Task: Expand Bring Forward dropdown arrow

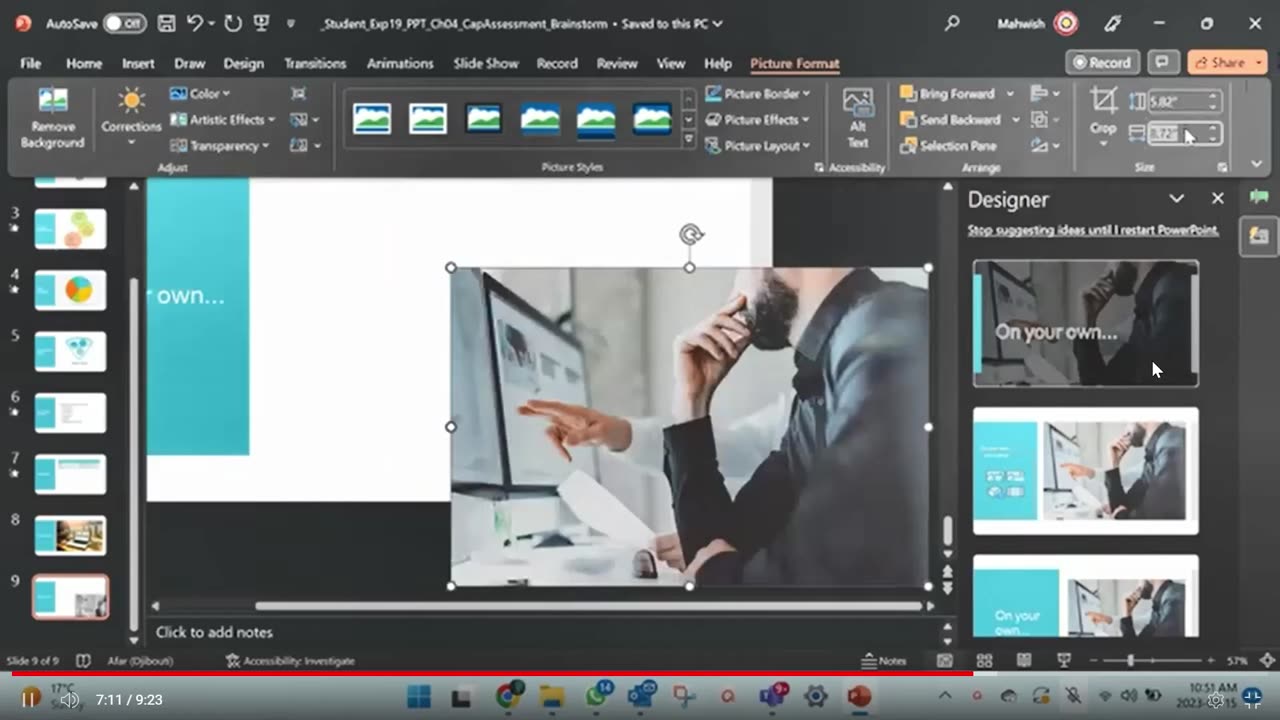Action: coord(1010,94)
